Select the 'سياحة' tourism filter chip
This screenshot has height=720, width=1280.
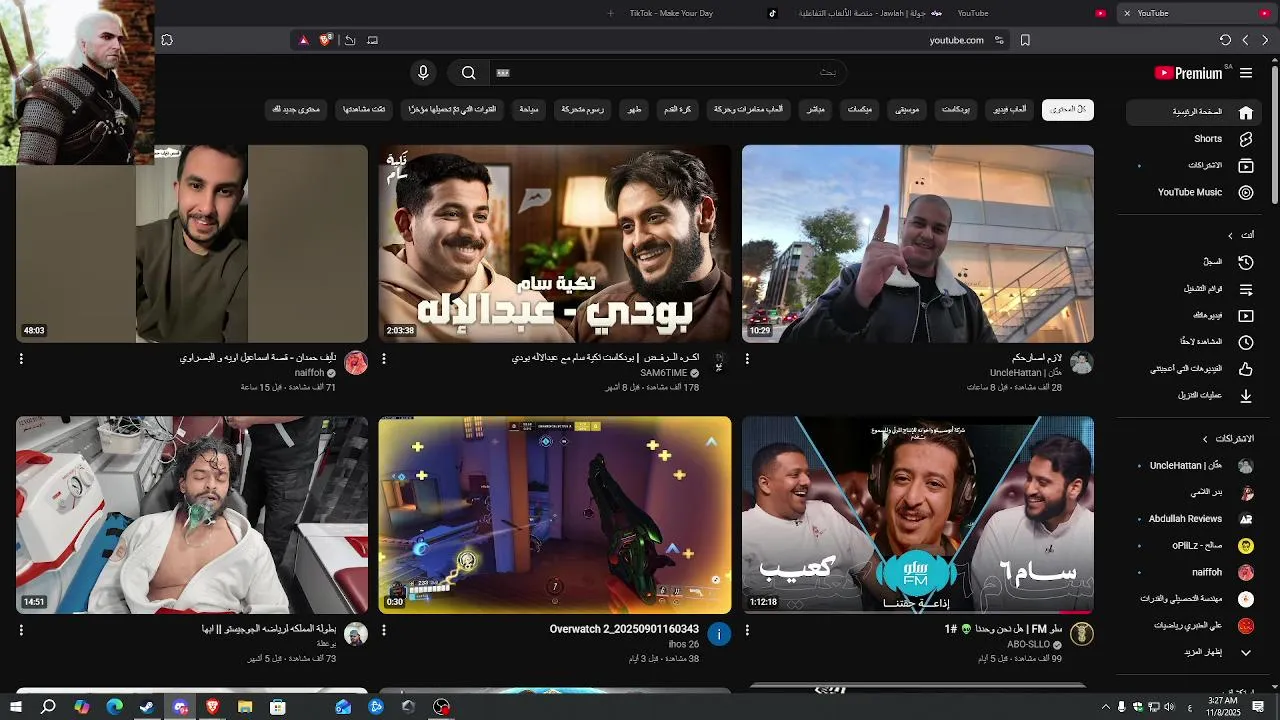click(529, 109)
